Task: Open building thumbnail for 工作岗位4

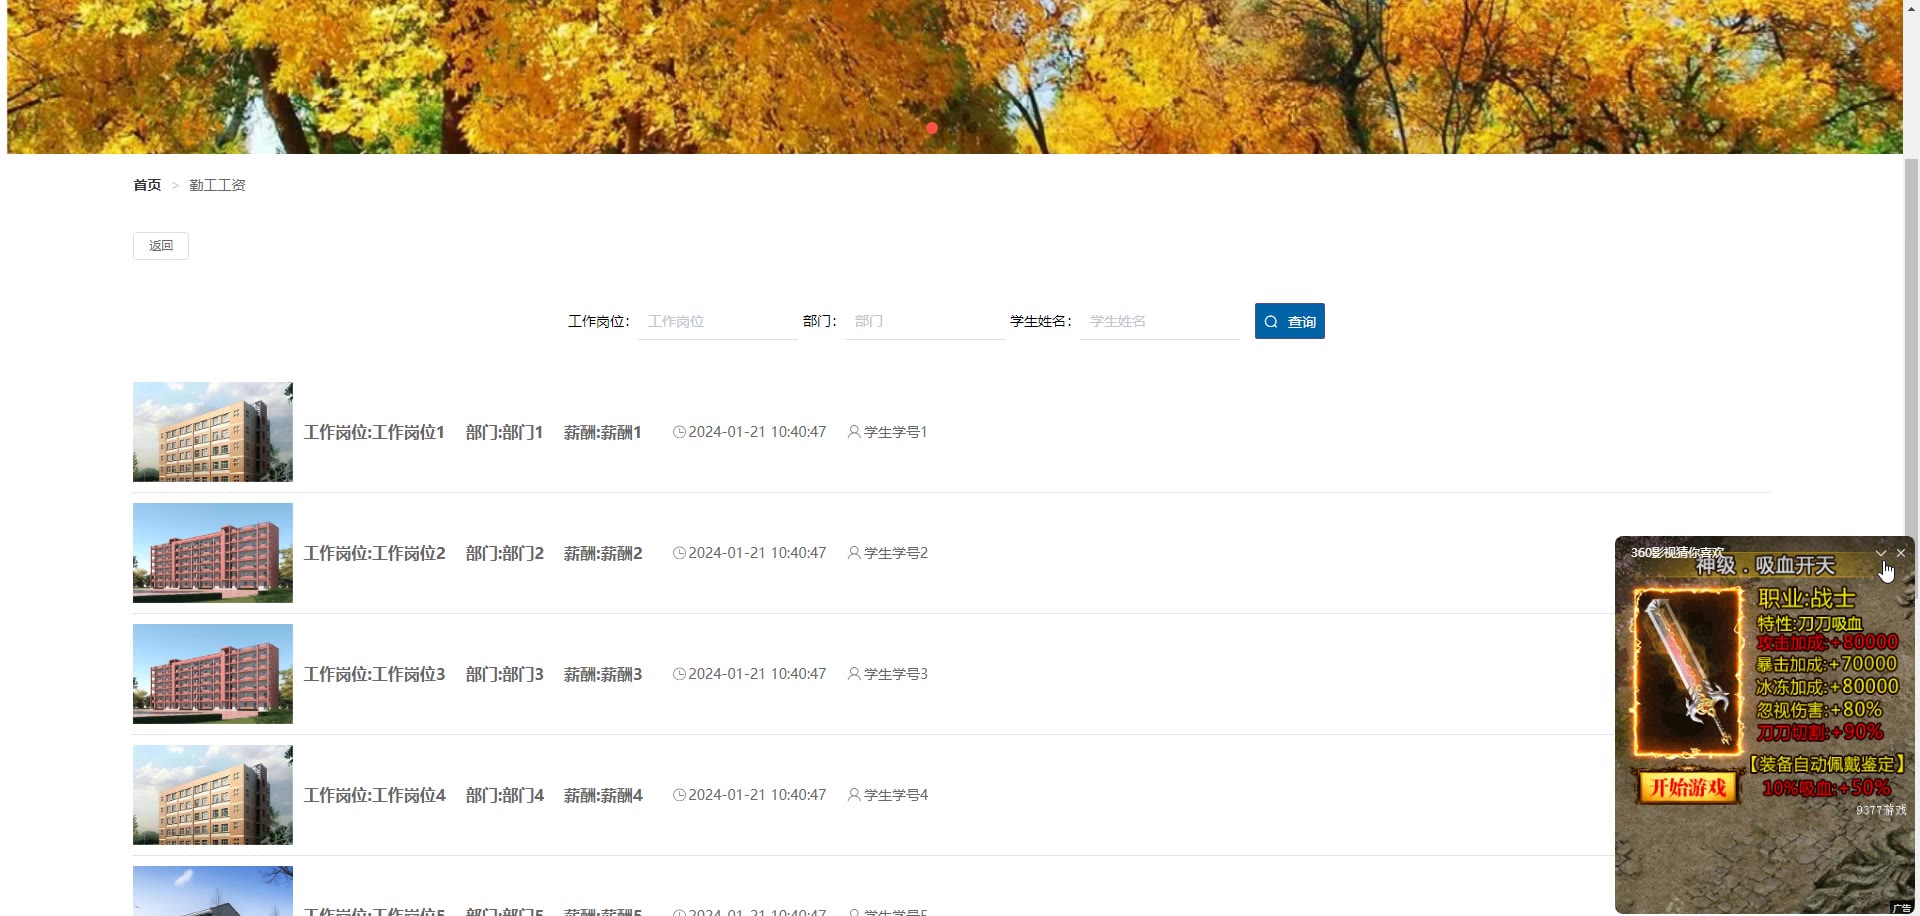Action: click(213, 795)
